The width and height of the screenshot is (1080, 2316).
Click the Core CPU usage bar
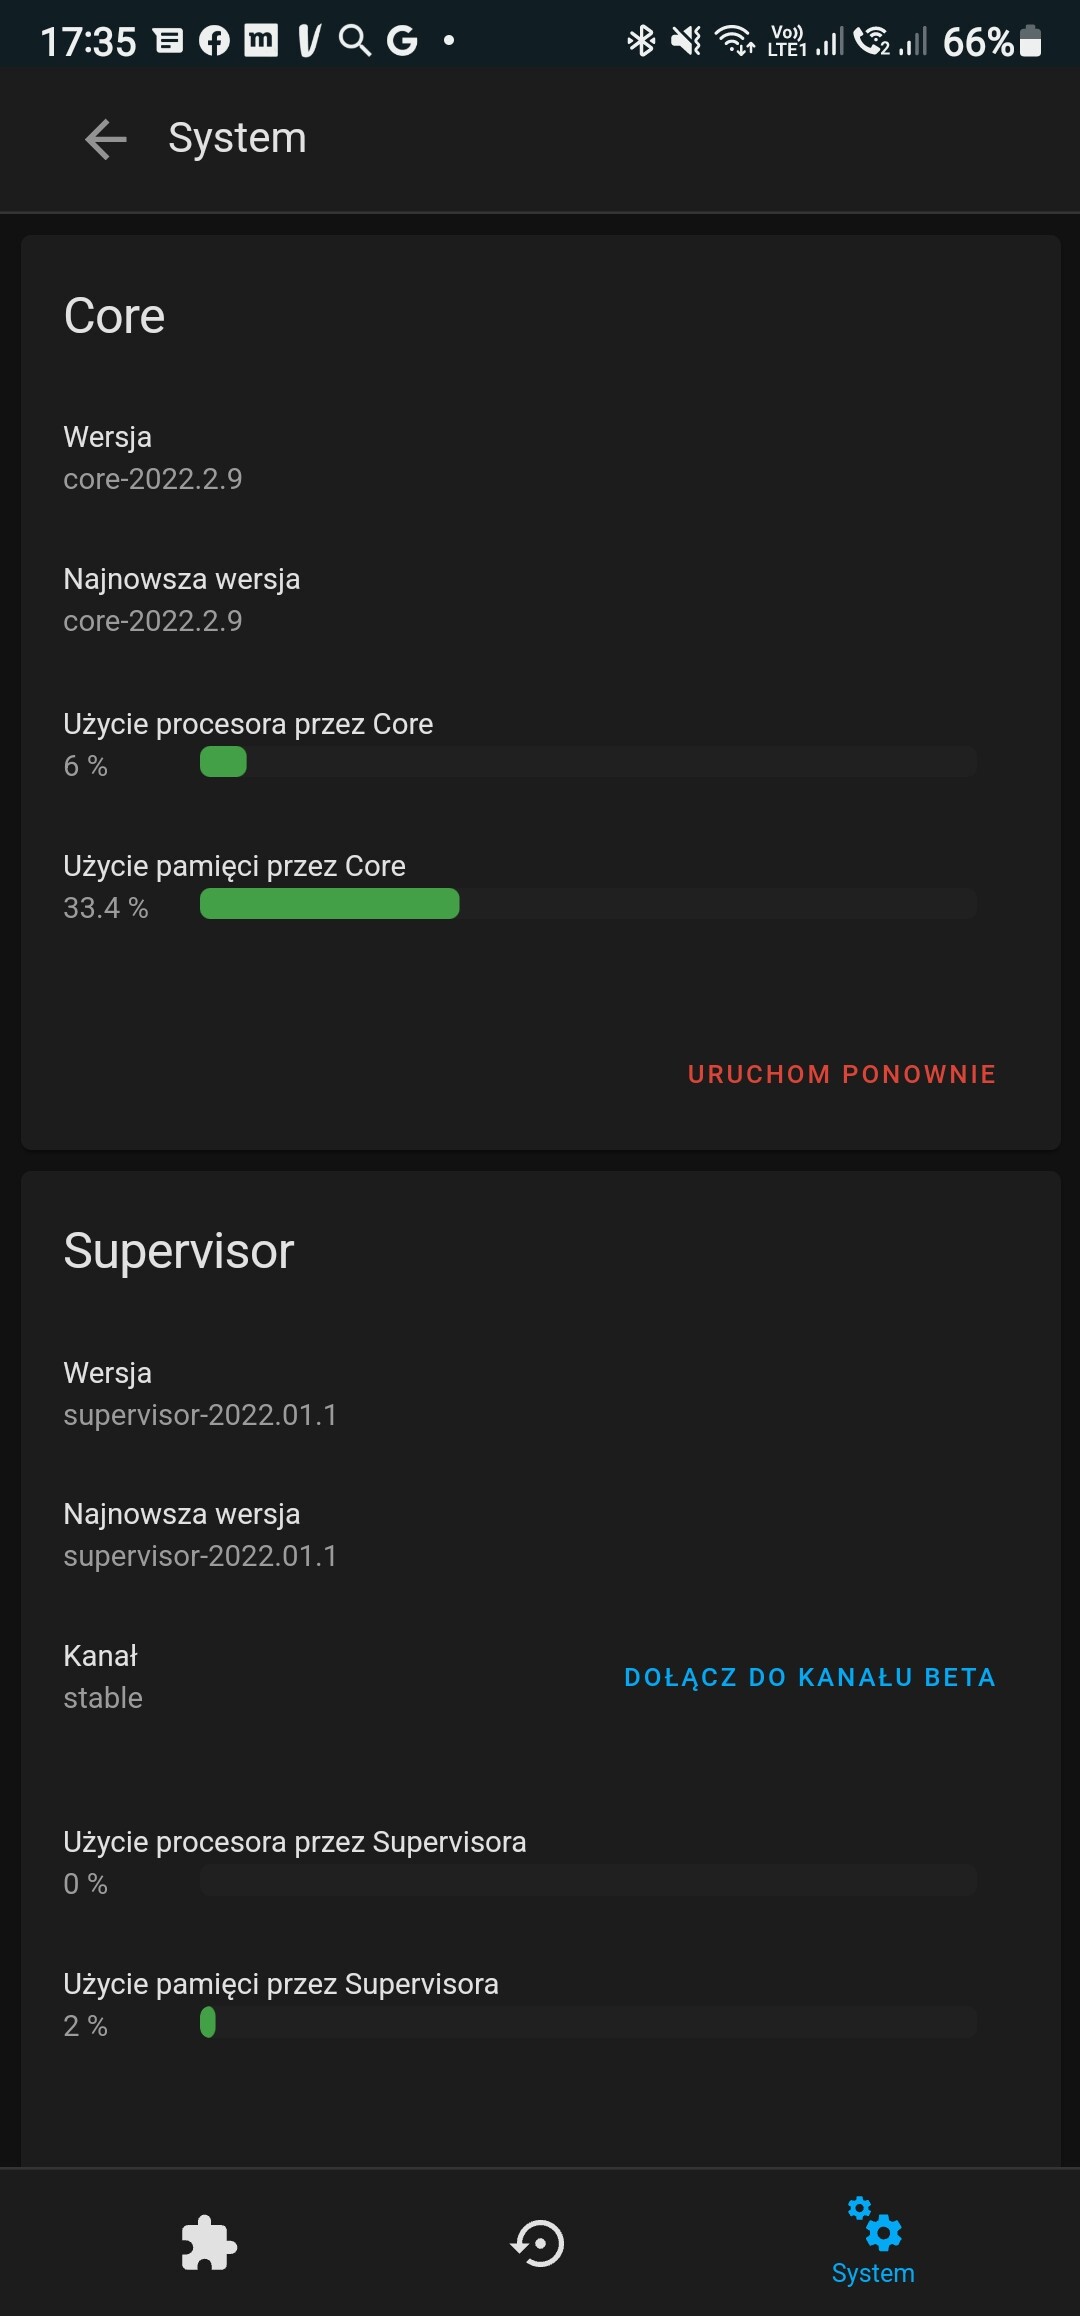588,762
